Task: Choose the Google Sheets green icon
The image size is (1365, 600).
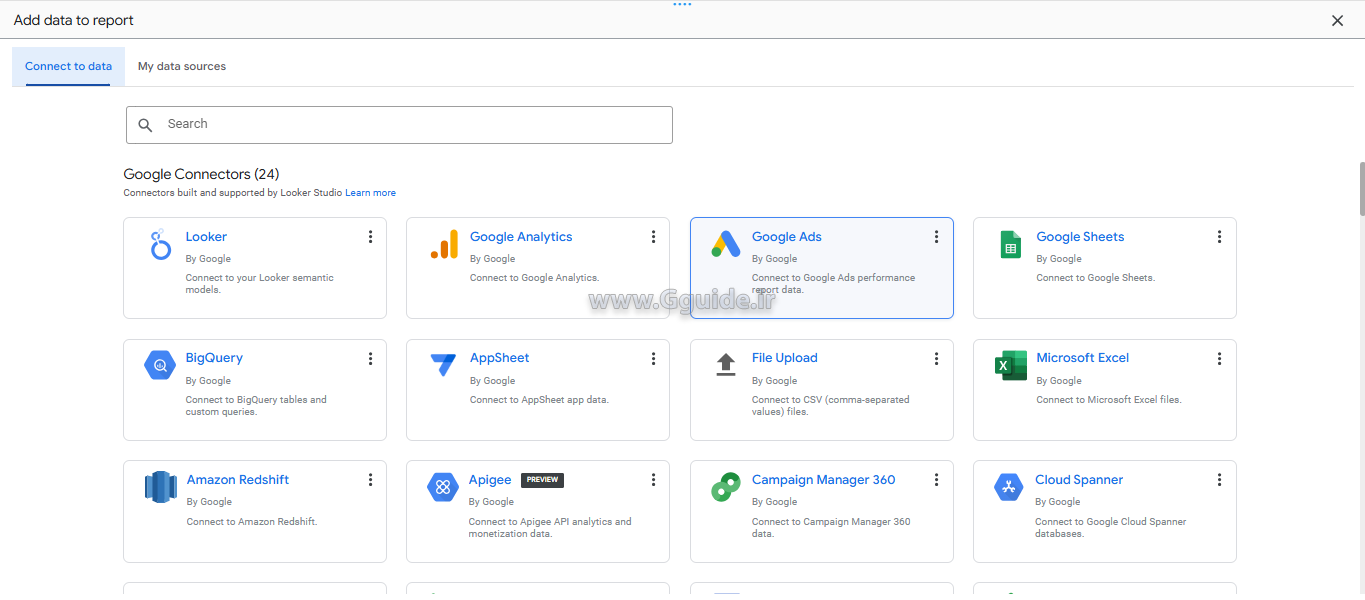Action: 1010,244
